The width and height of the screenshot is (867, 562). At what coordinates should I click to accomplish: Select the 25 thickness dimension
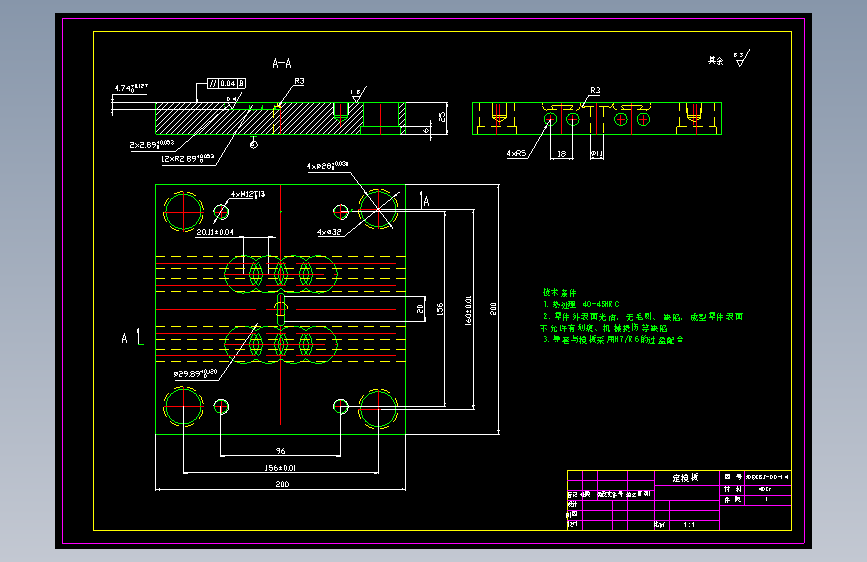tap(441, 117)
